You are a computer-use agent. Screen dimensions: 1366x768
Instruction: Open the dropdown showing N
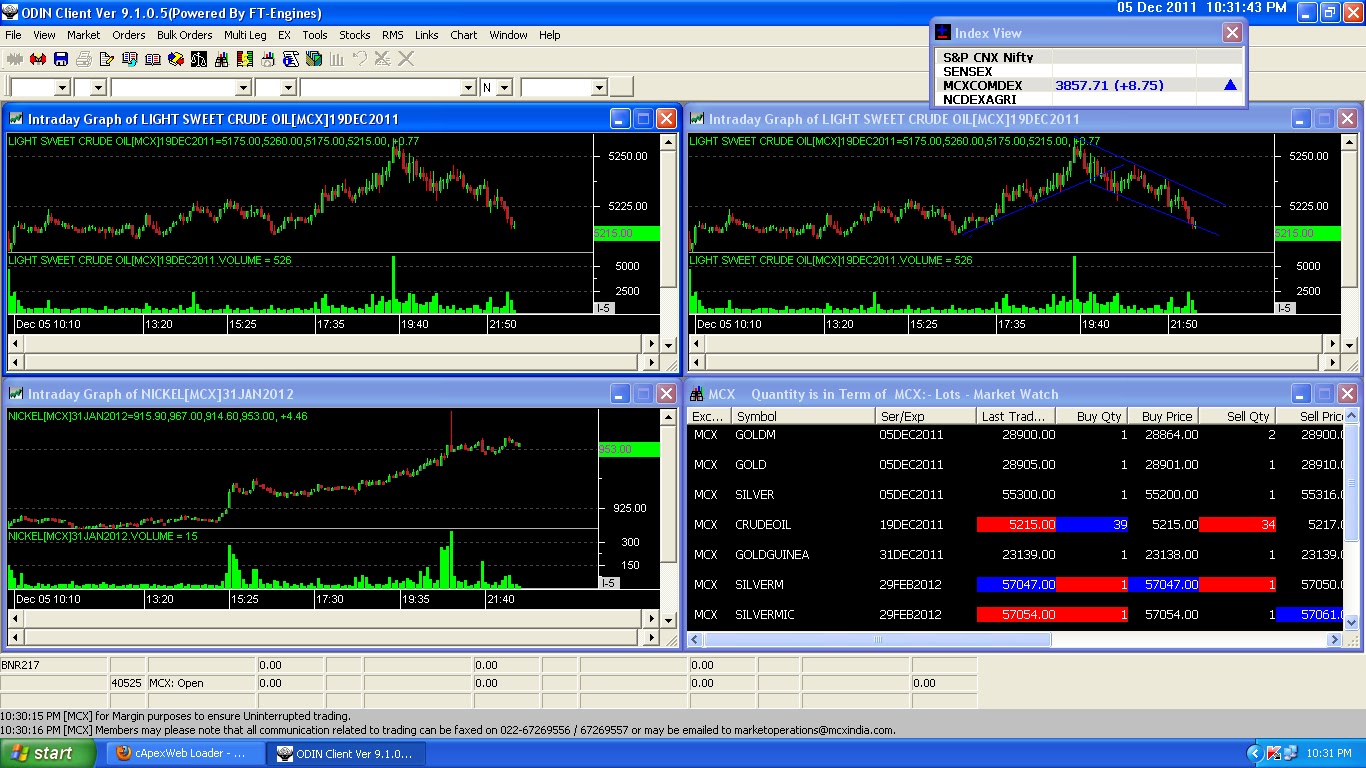(504, 87)
